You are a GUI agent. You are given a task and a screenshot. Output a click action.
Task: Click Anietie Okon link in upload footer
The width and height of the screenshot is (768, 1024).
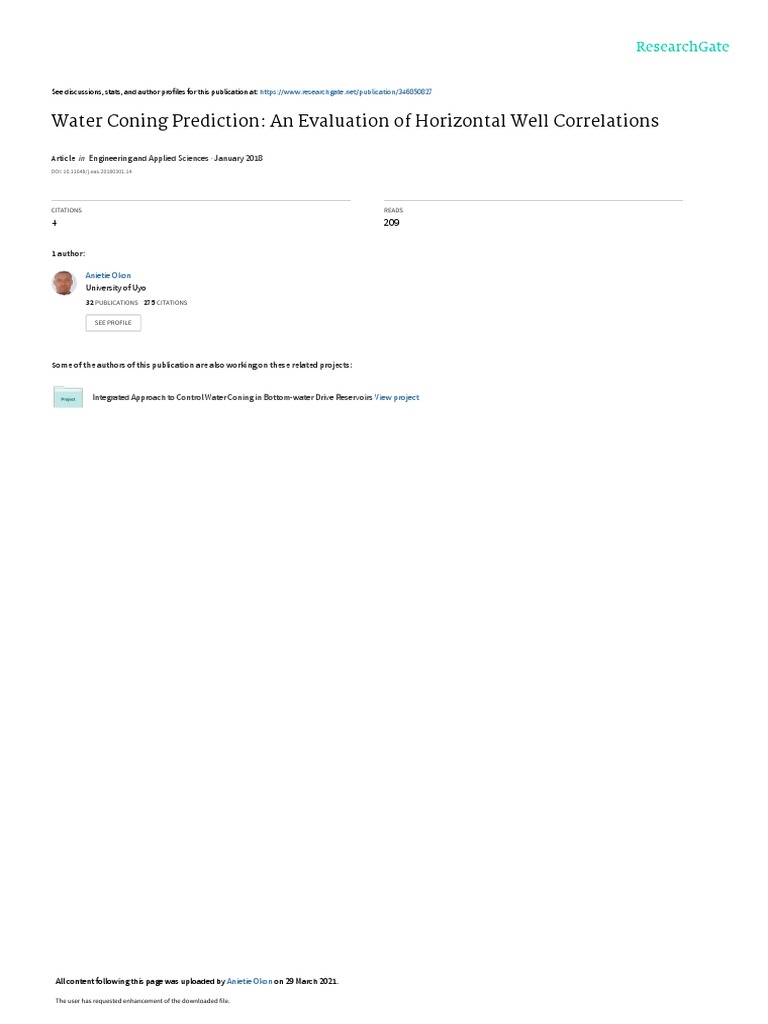coord(249,981)
